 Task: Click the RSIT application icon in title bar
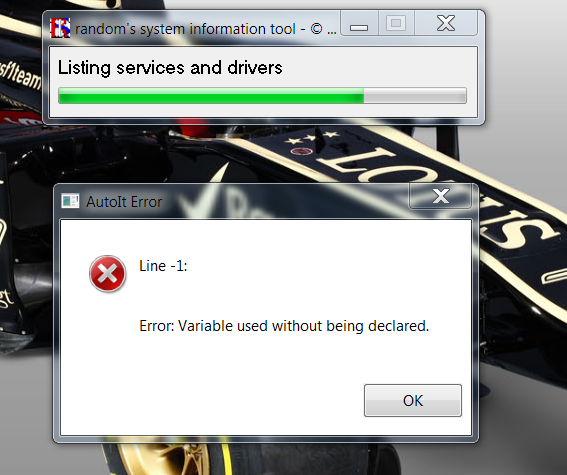point(60,28)
